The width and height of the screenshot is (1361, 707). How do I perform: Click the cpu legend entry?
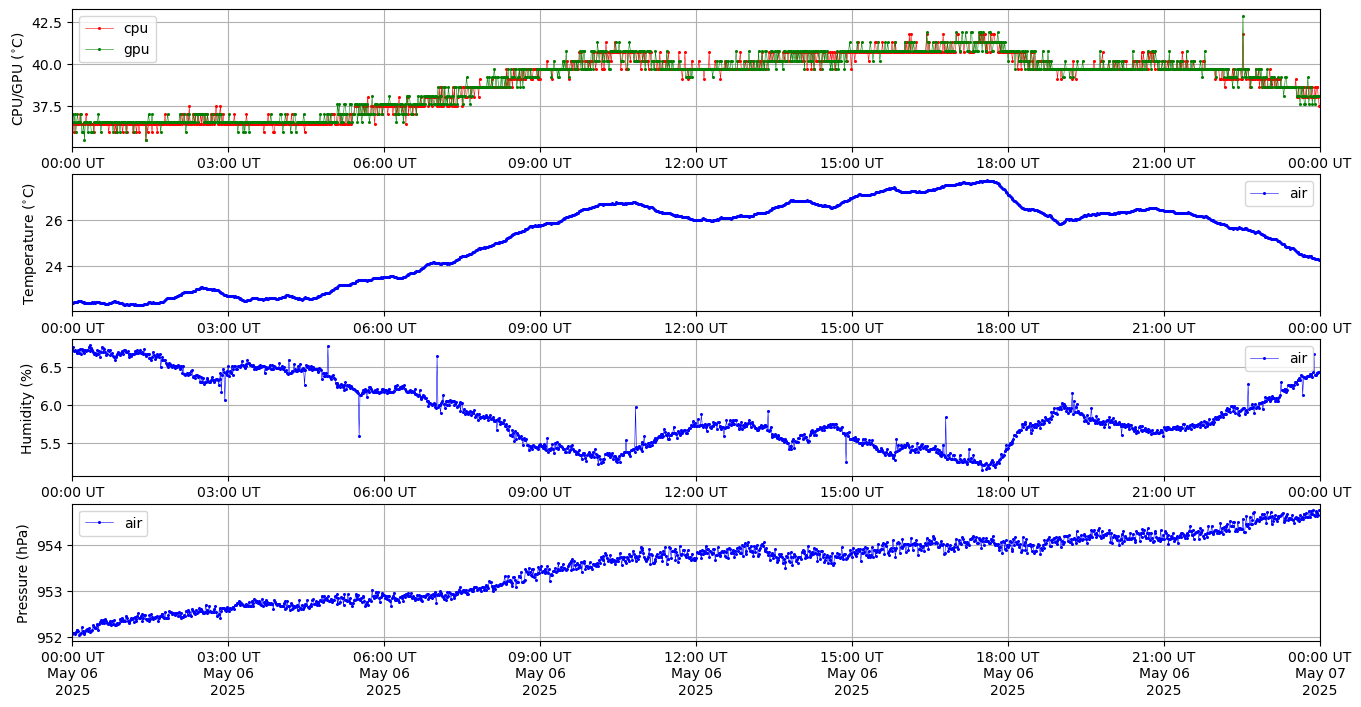pos(117,28)
